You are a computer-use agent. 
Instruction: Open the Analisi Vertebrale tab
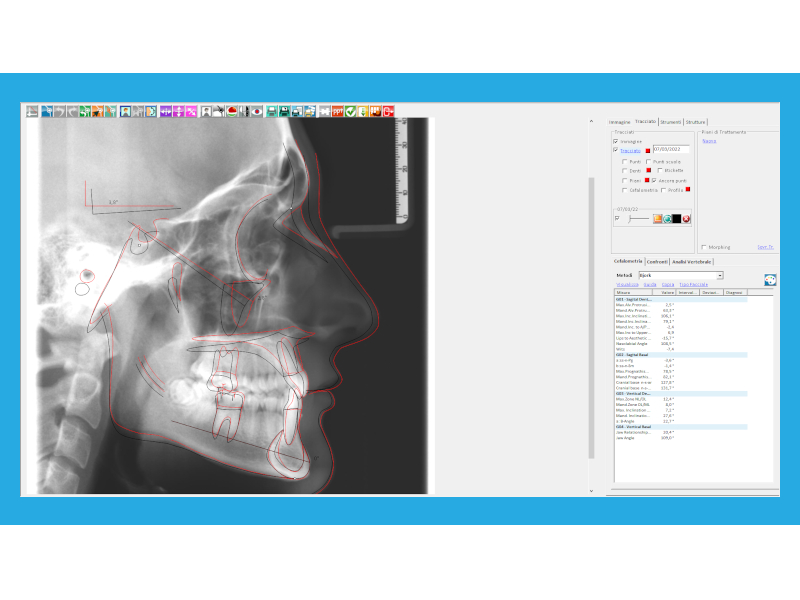pyautogui.click(x=691, y=262)
